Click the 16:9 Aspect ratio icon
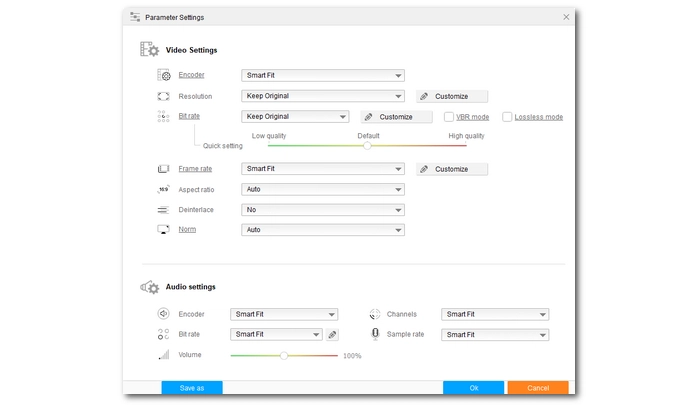The height and width of the screenshot is (405, 700). point(164,189)
